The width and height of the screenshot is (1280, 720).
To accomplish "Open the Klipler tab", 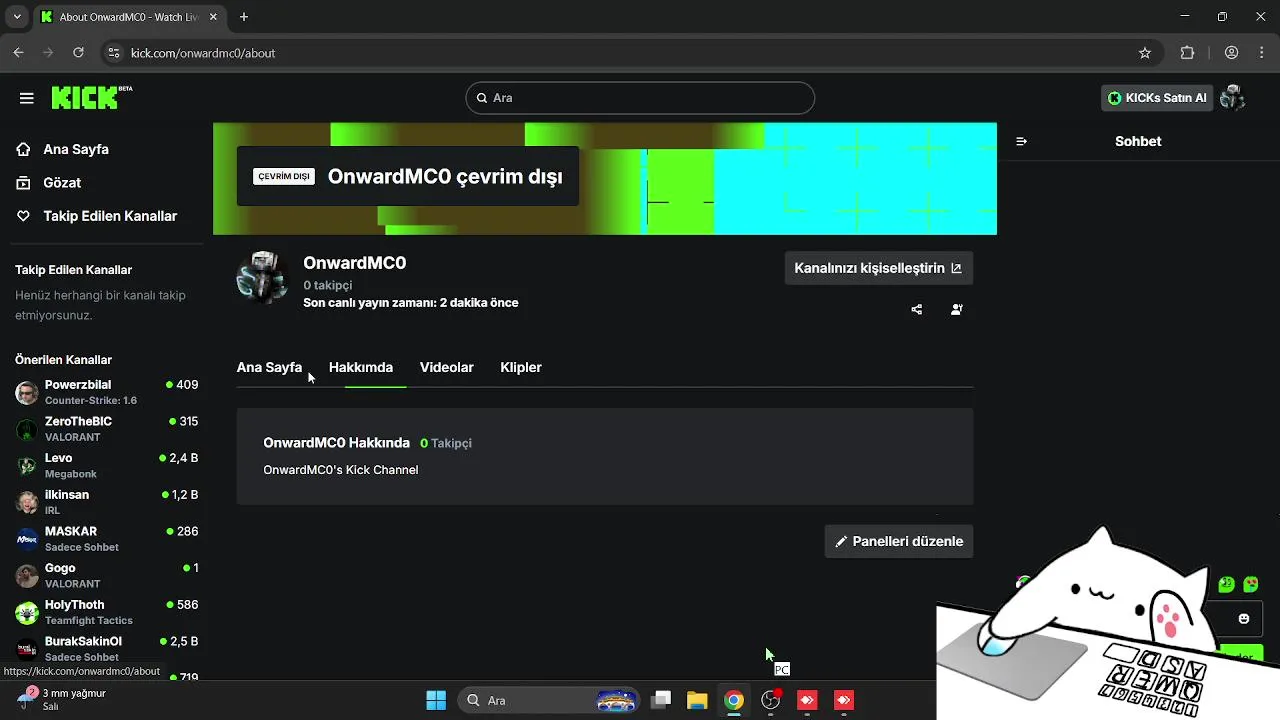I will point(521,367).
